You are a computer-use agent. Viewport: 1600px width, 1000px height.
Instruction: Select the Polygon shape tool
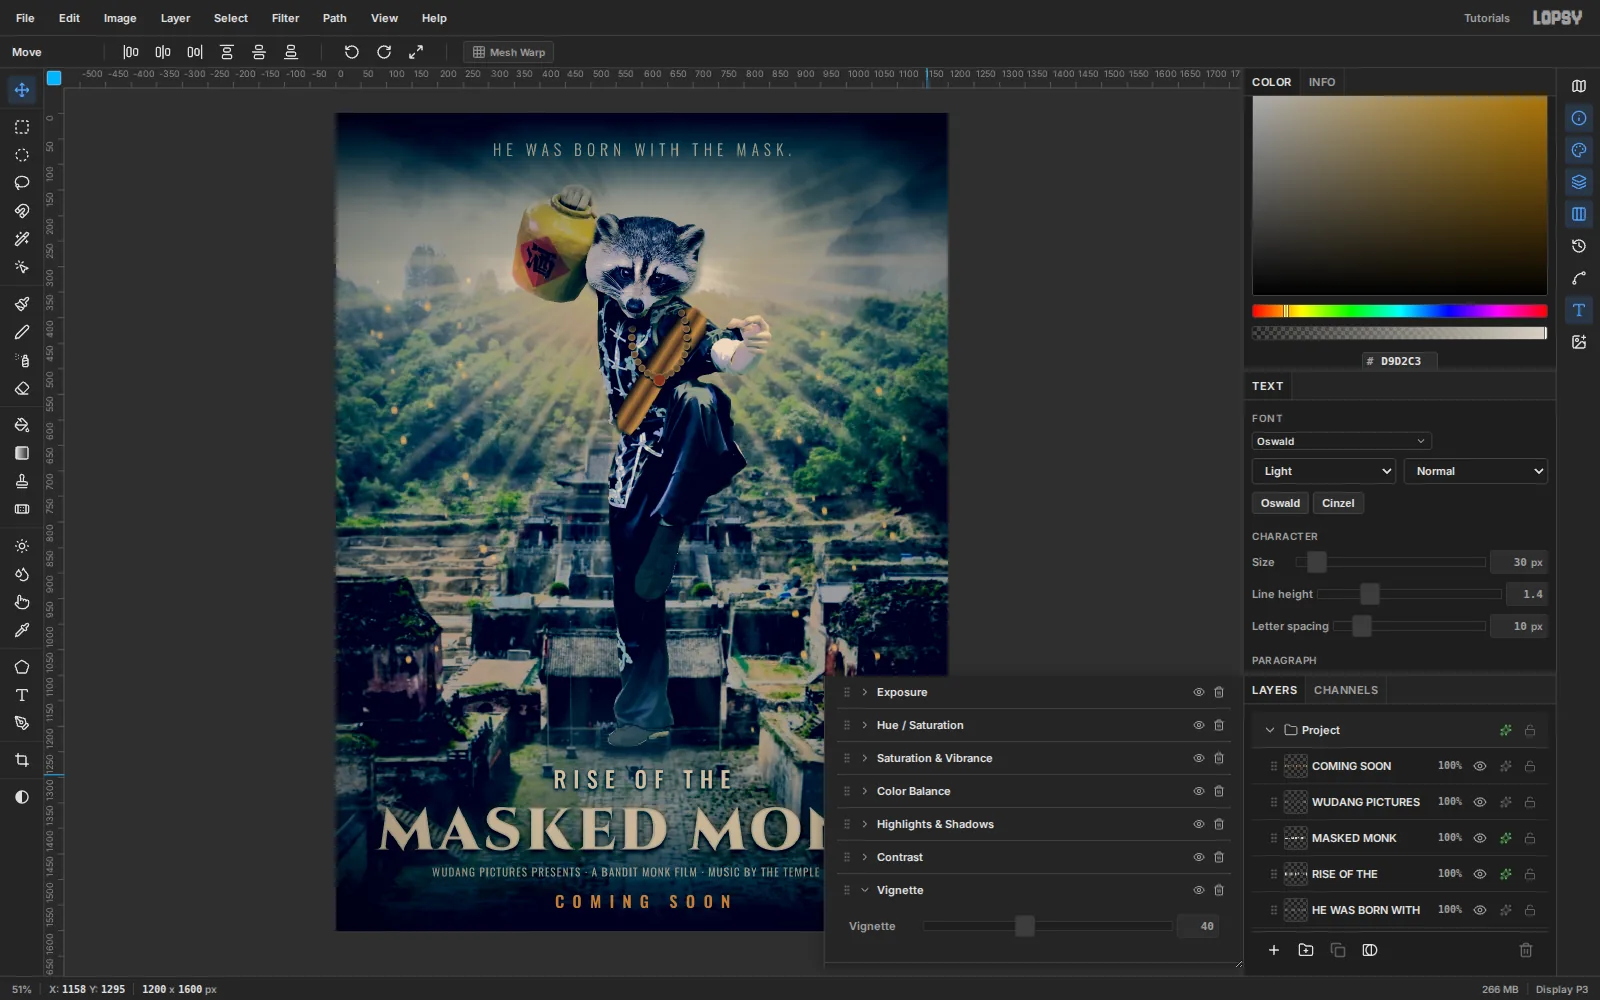point(21,667)
